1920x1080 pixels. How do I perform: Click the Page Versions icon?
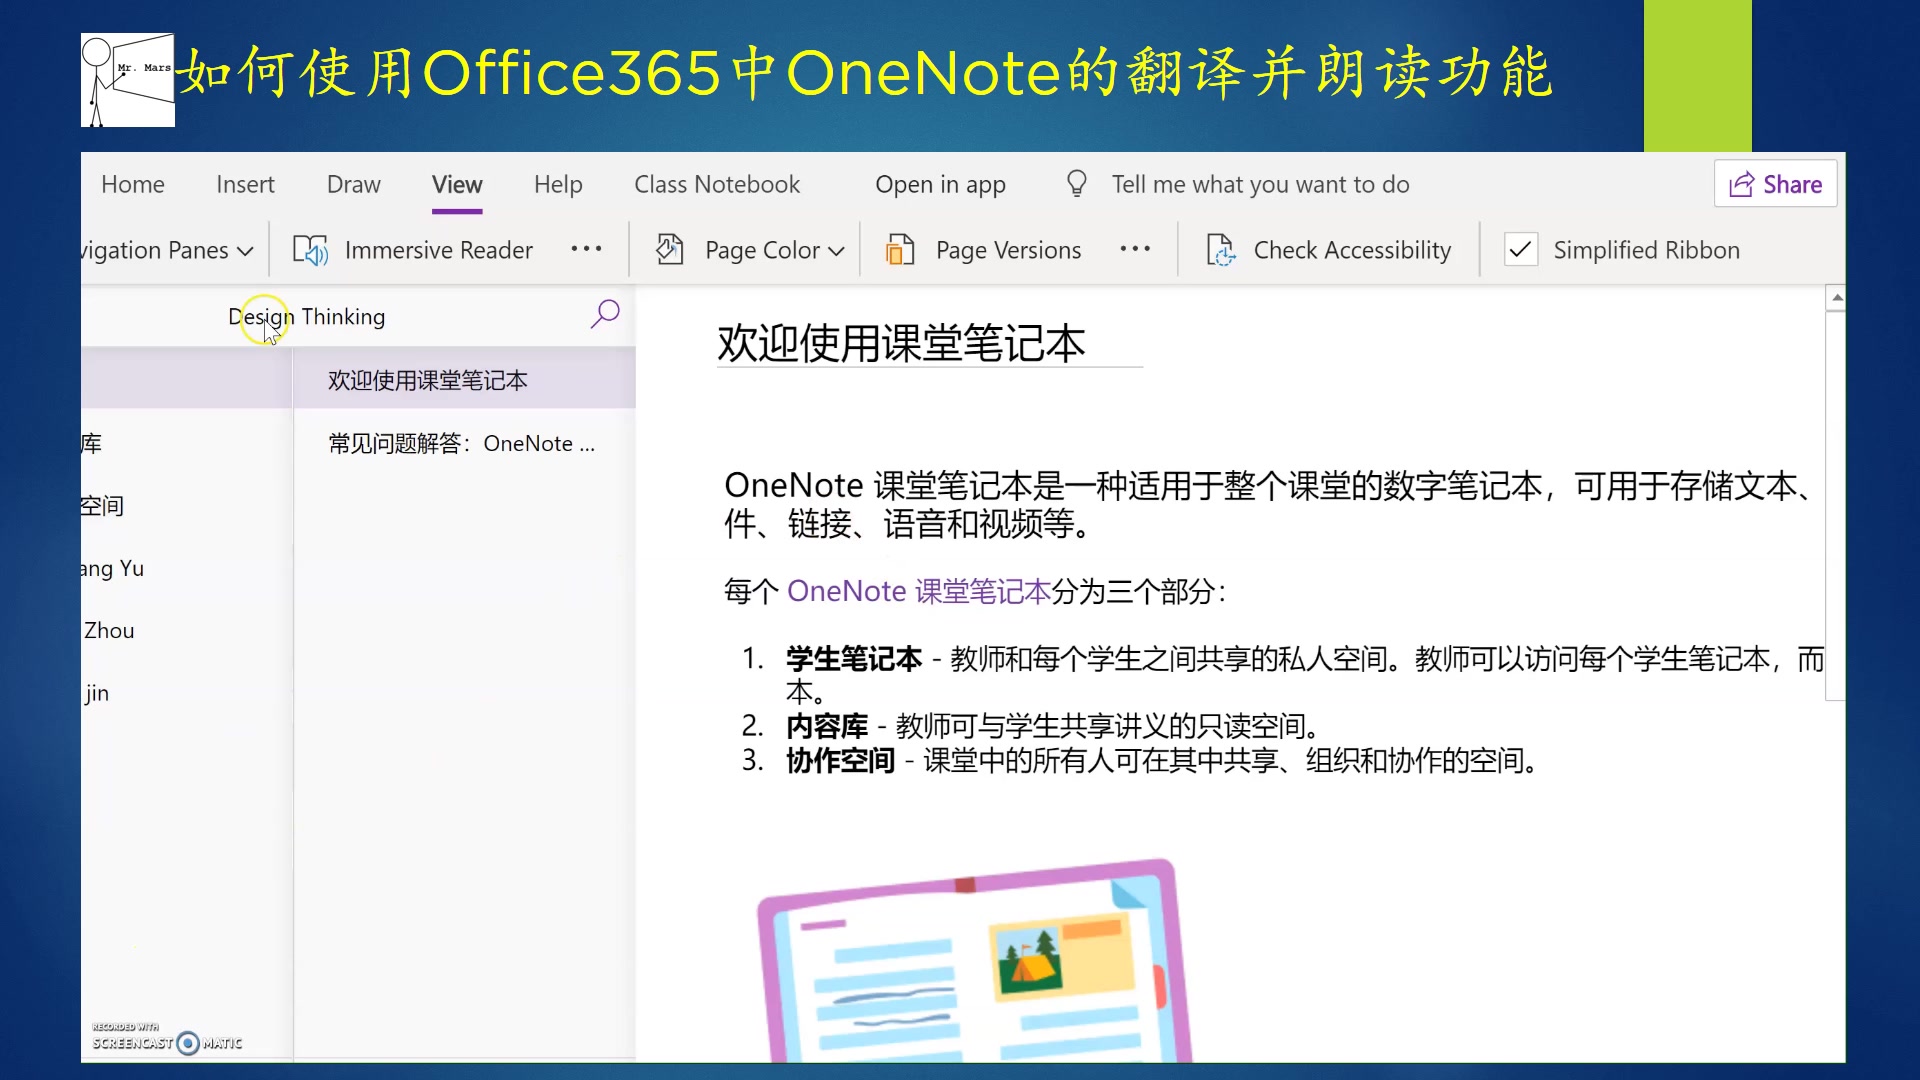901,250
